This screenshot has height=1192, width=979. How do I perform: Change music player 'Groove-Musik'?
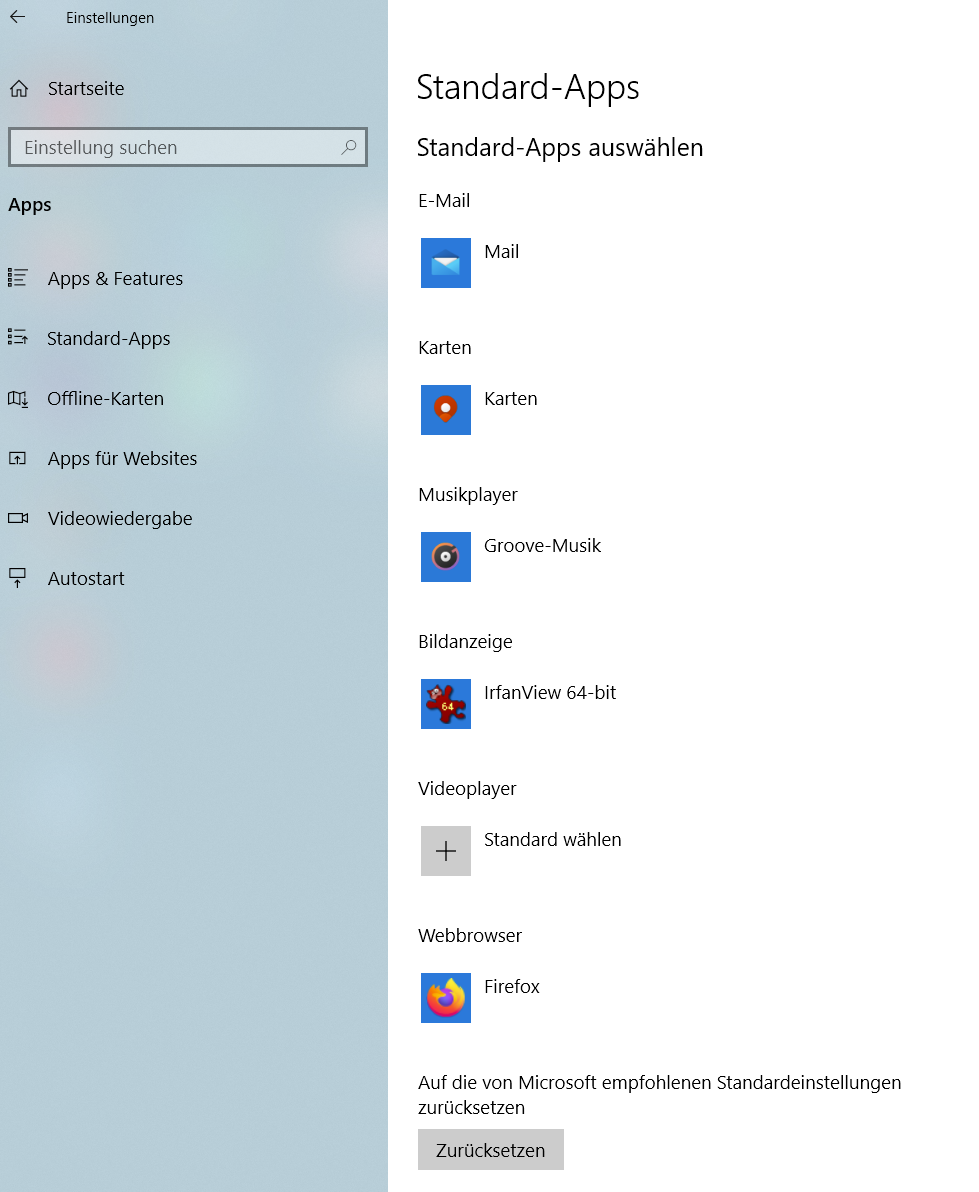tap(543, 546)
